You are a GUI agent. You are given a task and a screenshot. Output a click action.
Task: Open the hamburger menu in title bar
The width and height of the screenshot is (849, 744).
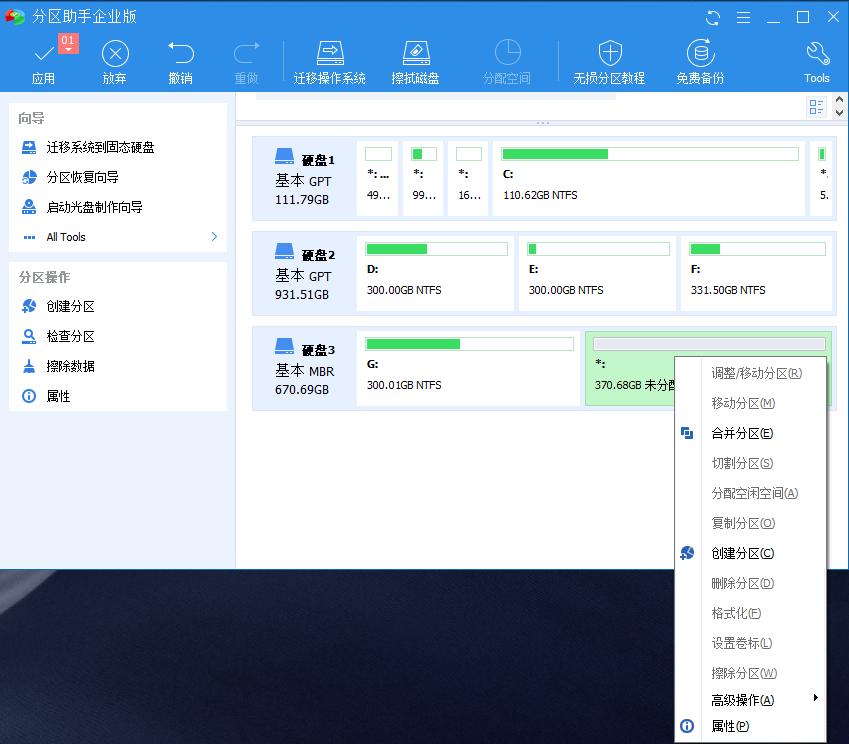pos(742,17)
